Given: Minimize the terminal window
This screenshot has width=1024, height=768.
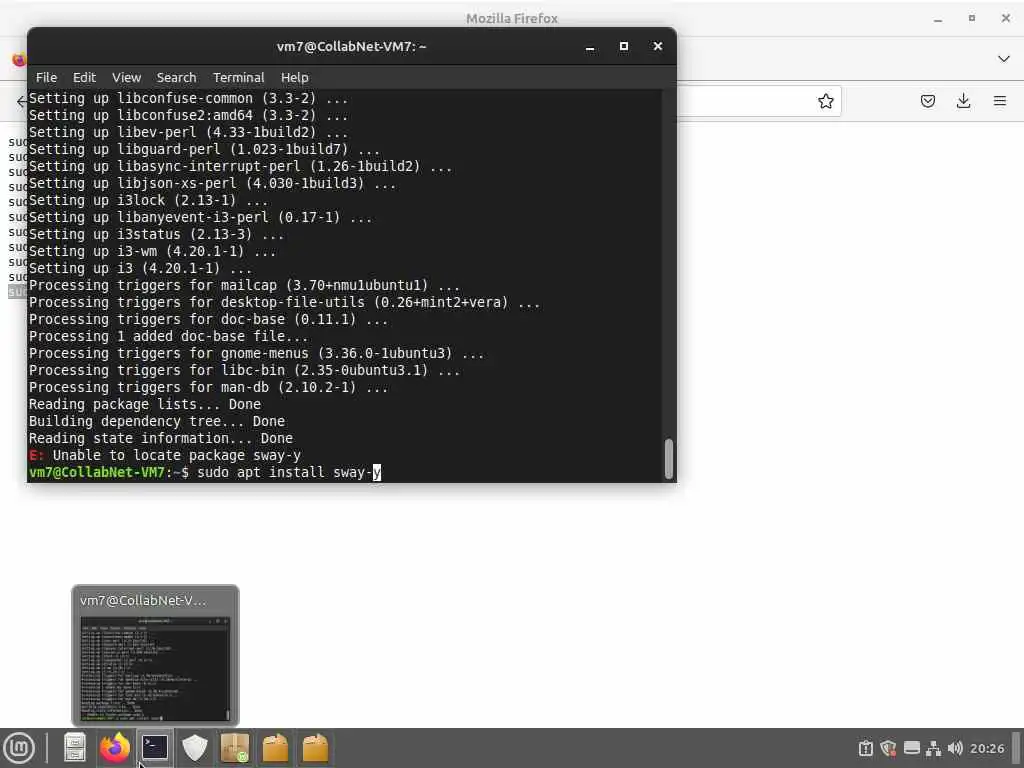Looking at the screenshot, I should tap(590, 46).
